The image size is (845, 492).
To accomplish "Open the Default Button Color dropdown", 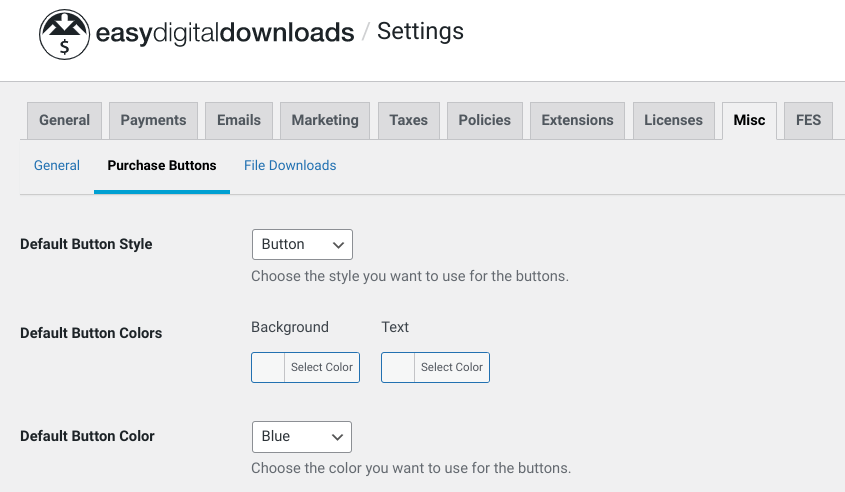I will 302,436.
